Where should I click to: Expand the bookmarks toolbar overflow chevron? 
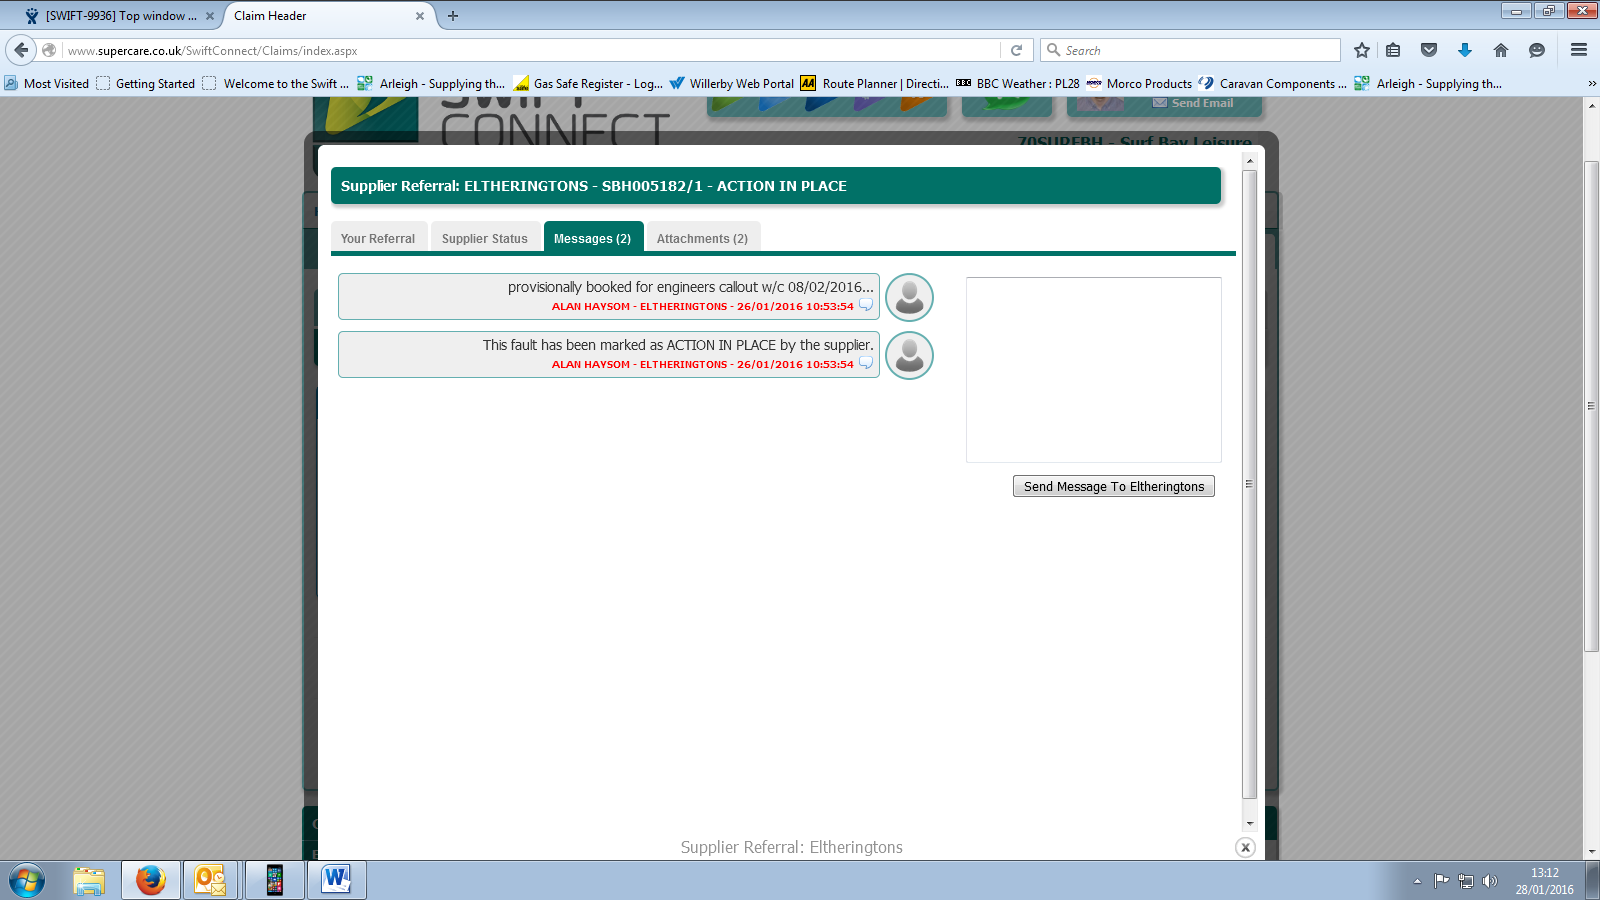1591,84
